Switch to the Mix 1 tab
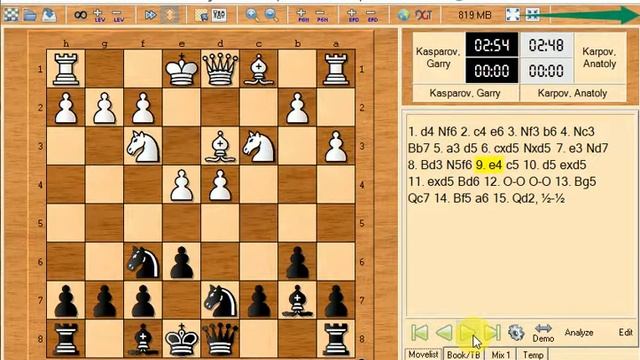This screenshot has width=640, height=360. coord(500,354)
